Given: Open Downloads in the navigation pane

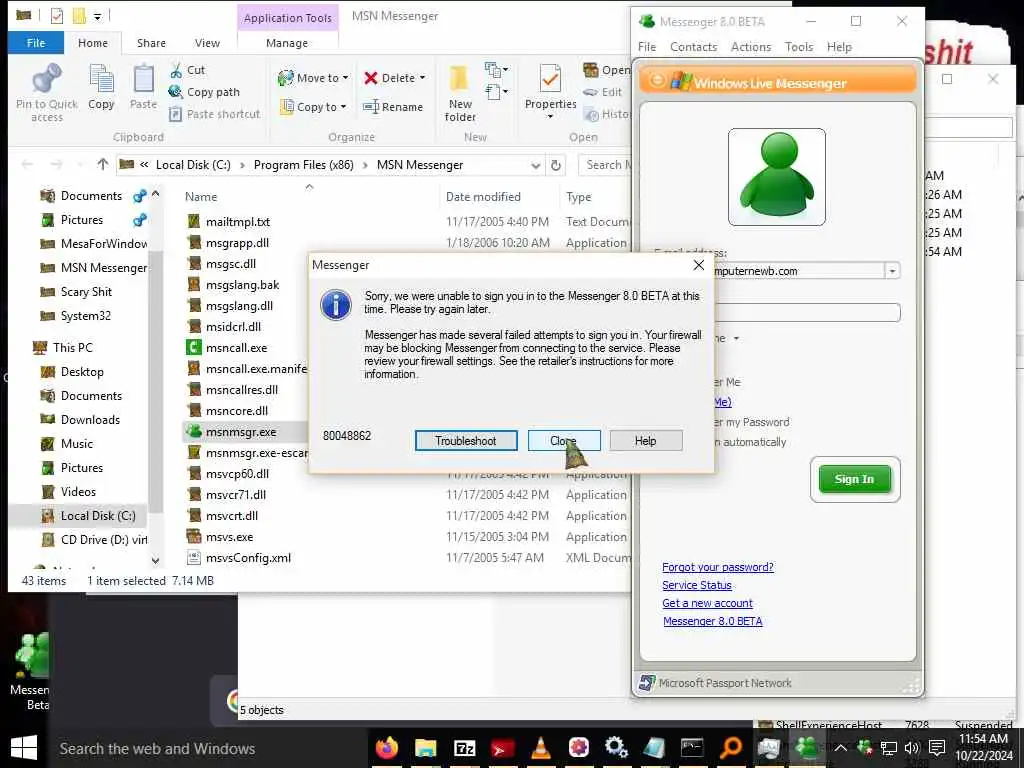Looking at the screenshot, I should pyautogui.click(x=89, y=420).
